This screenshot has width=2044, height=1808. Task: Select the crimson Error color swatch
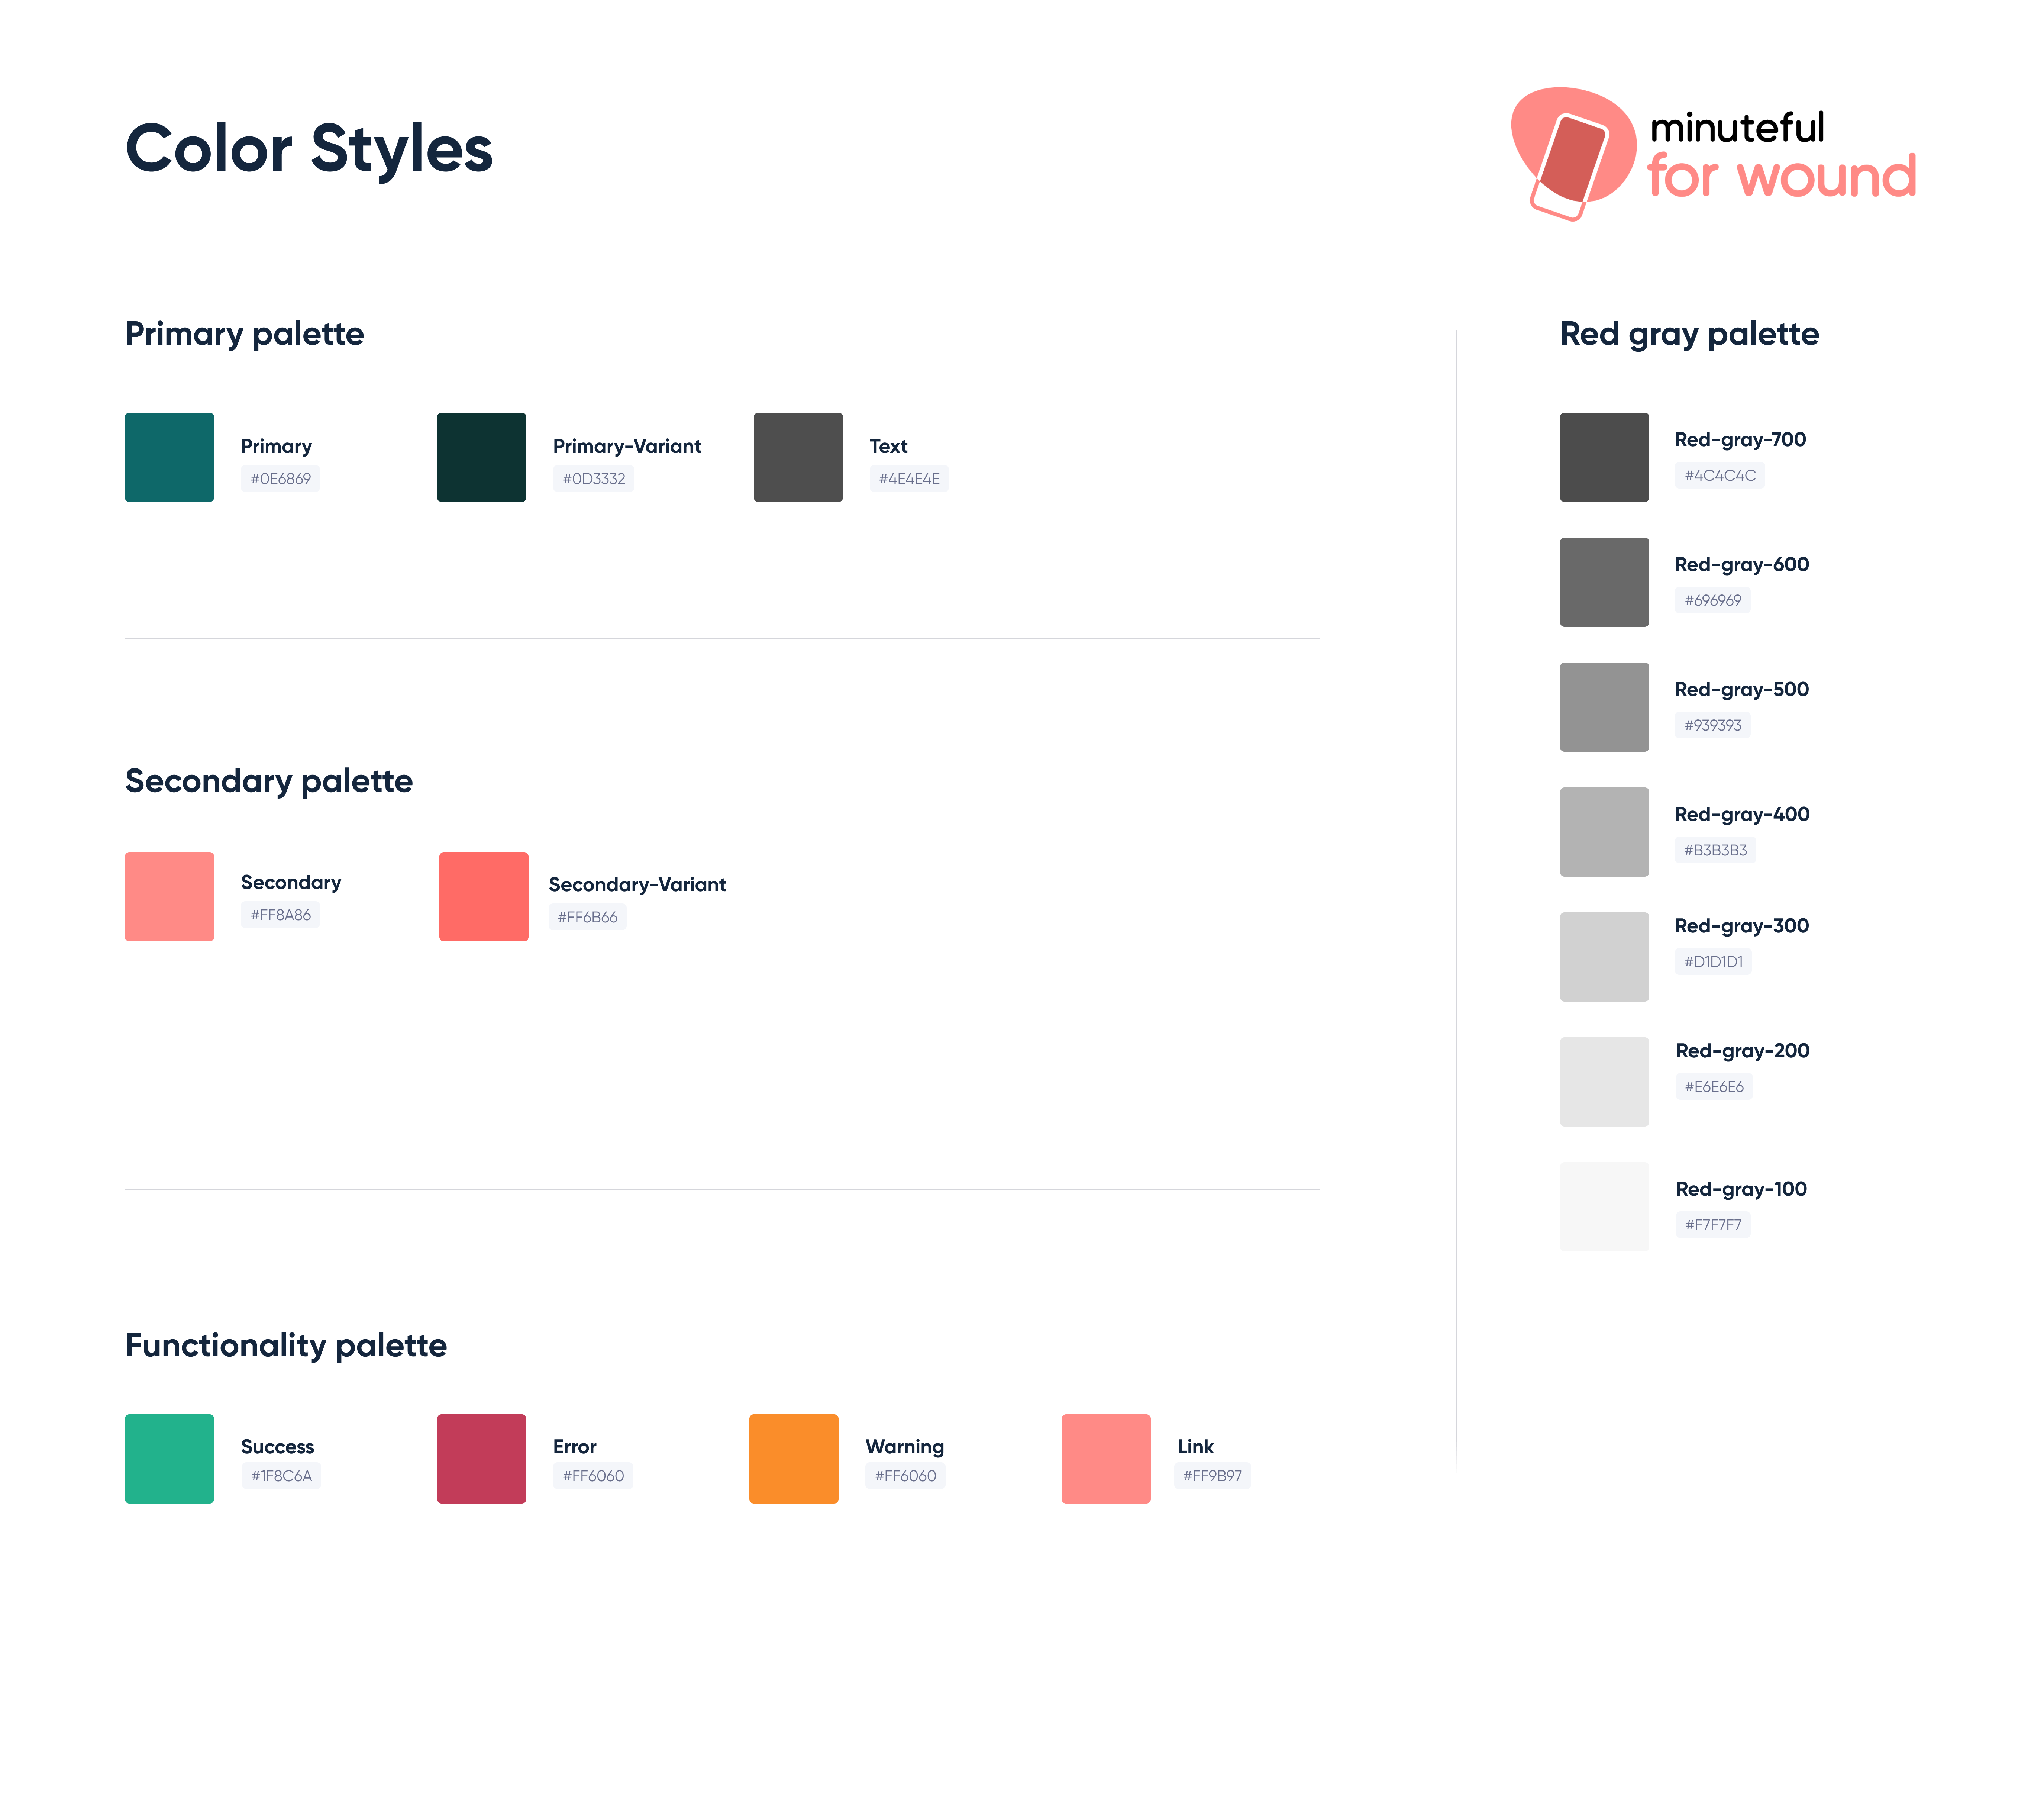[481, 1458]
